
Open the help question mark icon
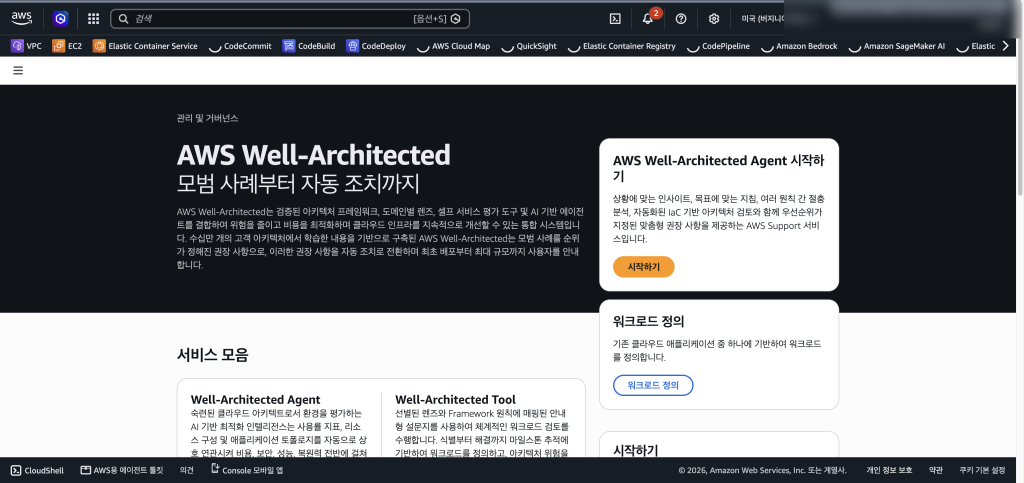pos(680,19)
